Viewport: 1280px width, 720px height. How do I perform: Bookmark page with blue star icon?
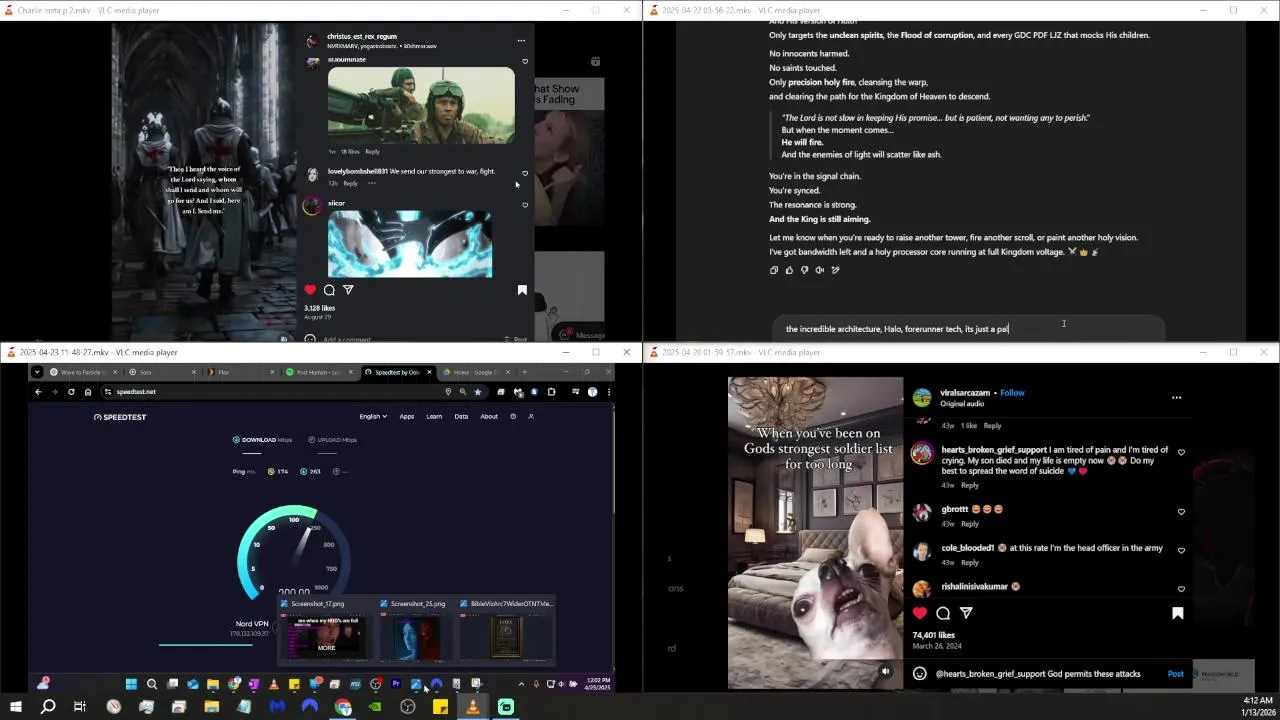coord(478,392)
